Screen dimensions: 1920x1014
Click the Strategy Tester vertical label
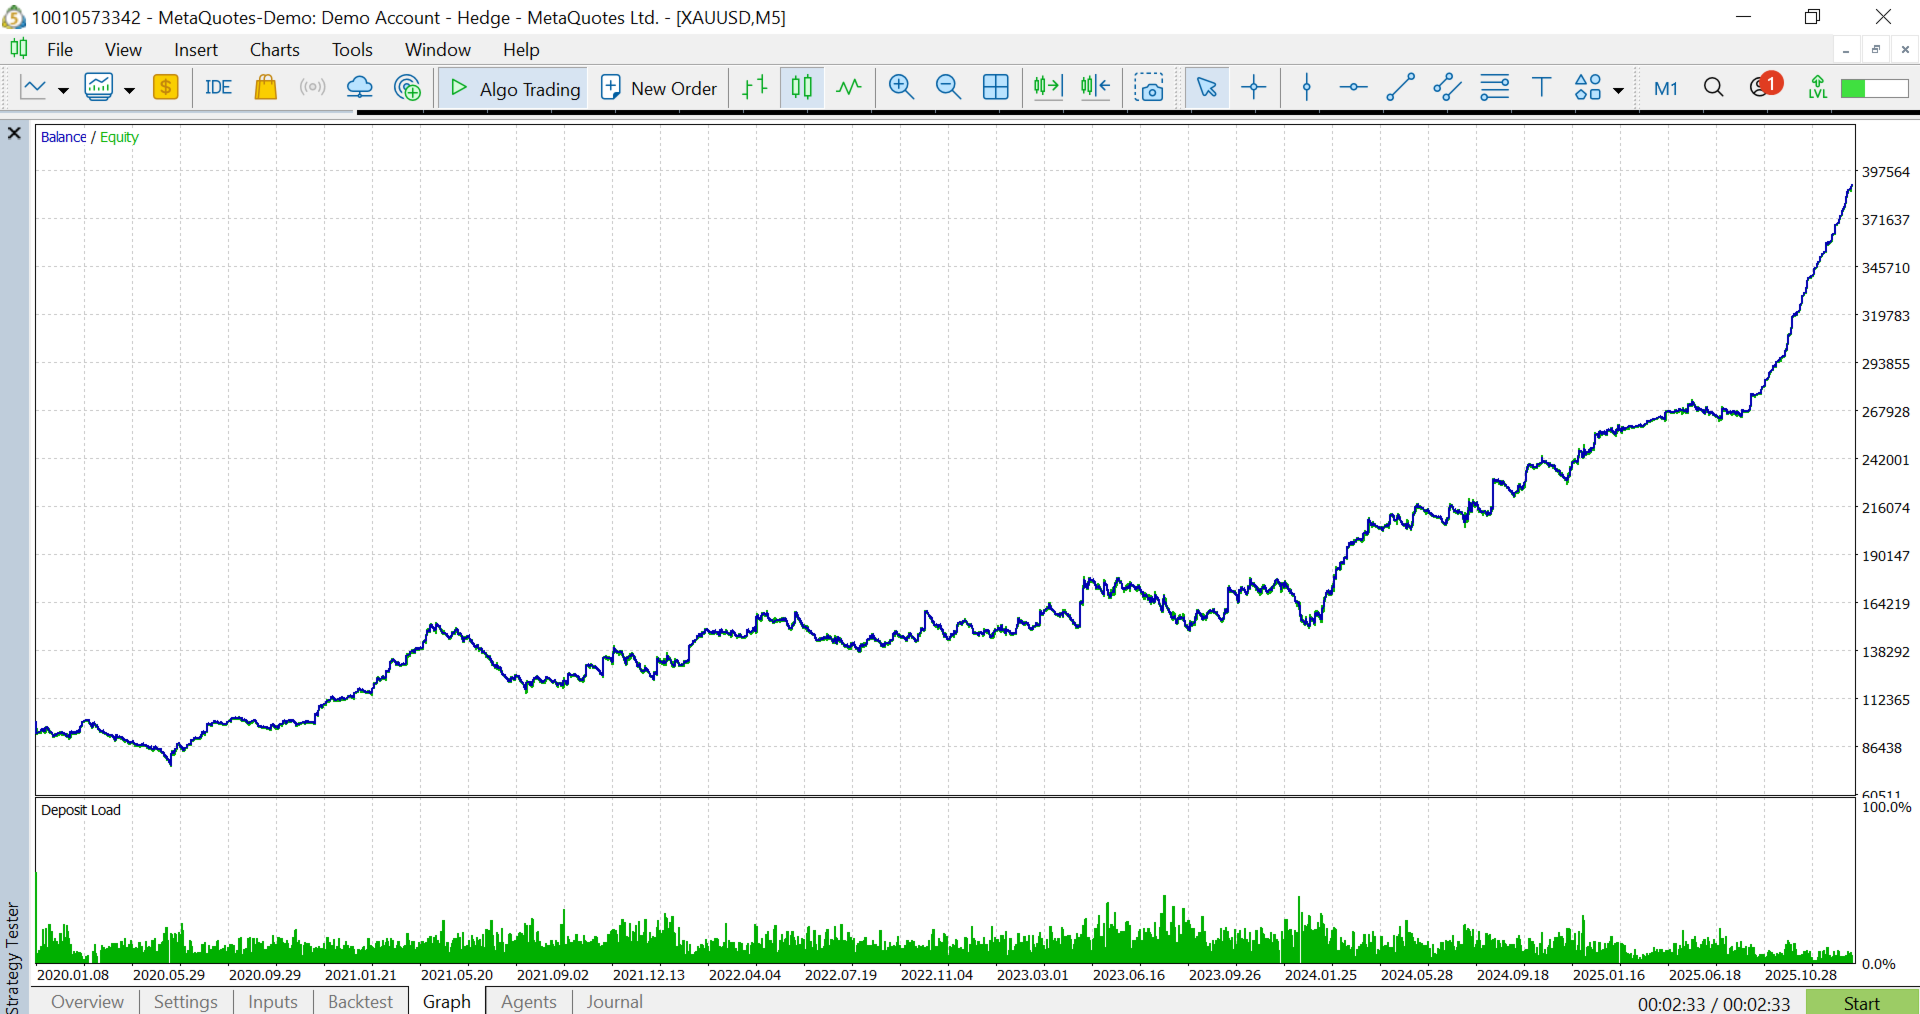pyautogui.click(x=13, y=957)
